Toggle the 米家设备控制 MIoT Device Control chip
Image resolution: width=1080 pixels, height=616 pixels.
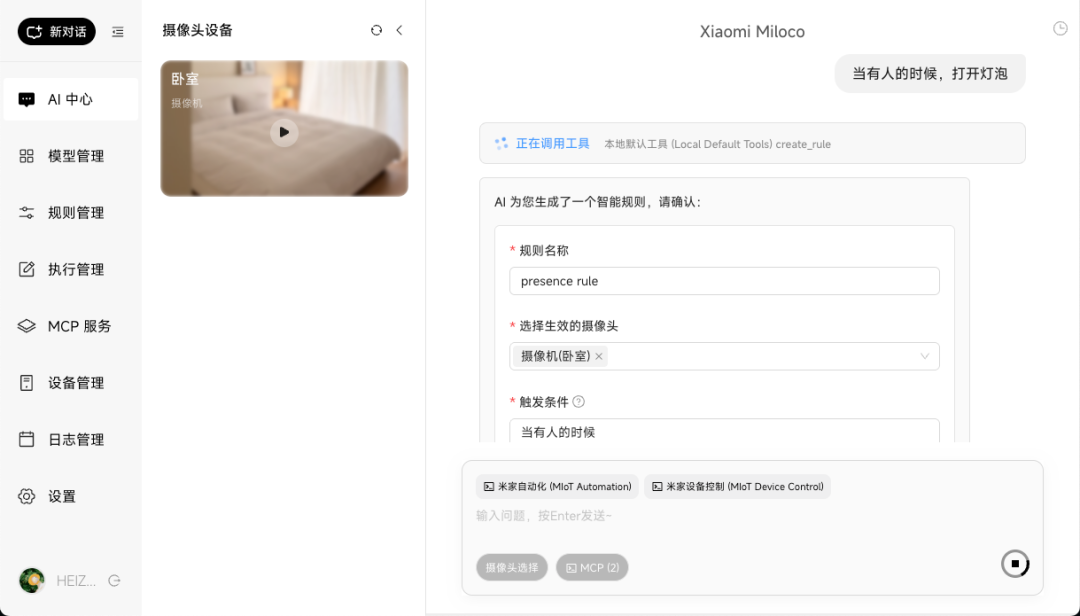click(738, 486)
